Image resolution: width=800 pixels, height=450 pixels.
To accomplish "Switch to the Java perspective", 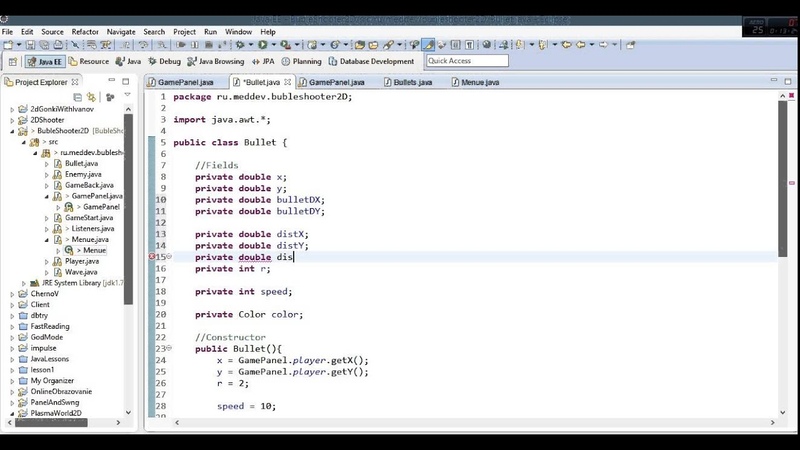I will [129, 61].
